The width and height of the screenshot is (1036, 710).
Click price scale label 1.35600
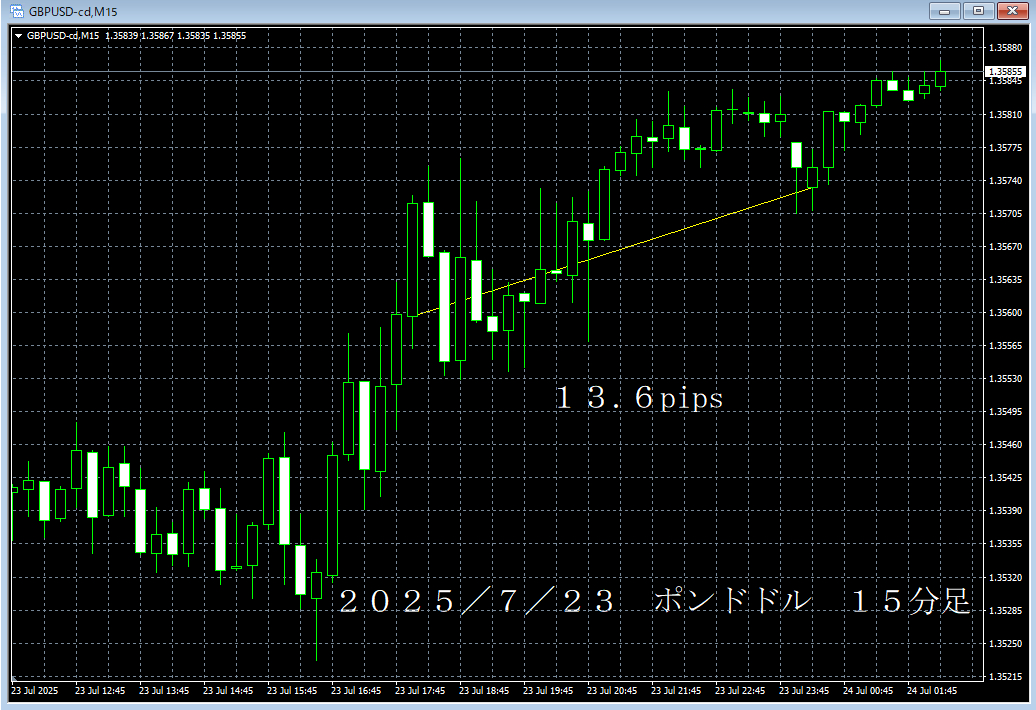1005,312
